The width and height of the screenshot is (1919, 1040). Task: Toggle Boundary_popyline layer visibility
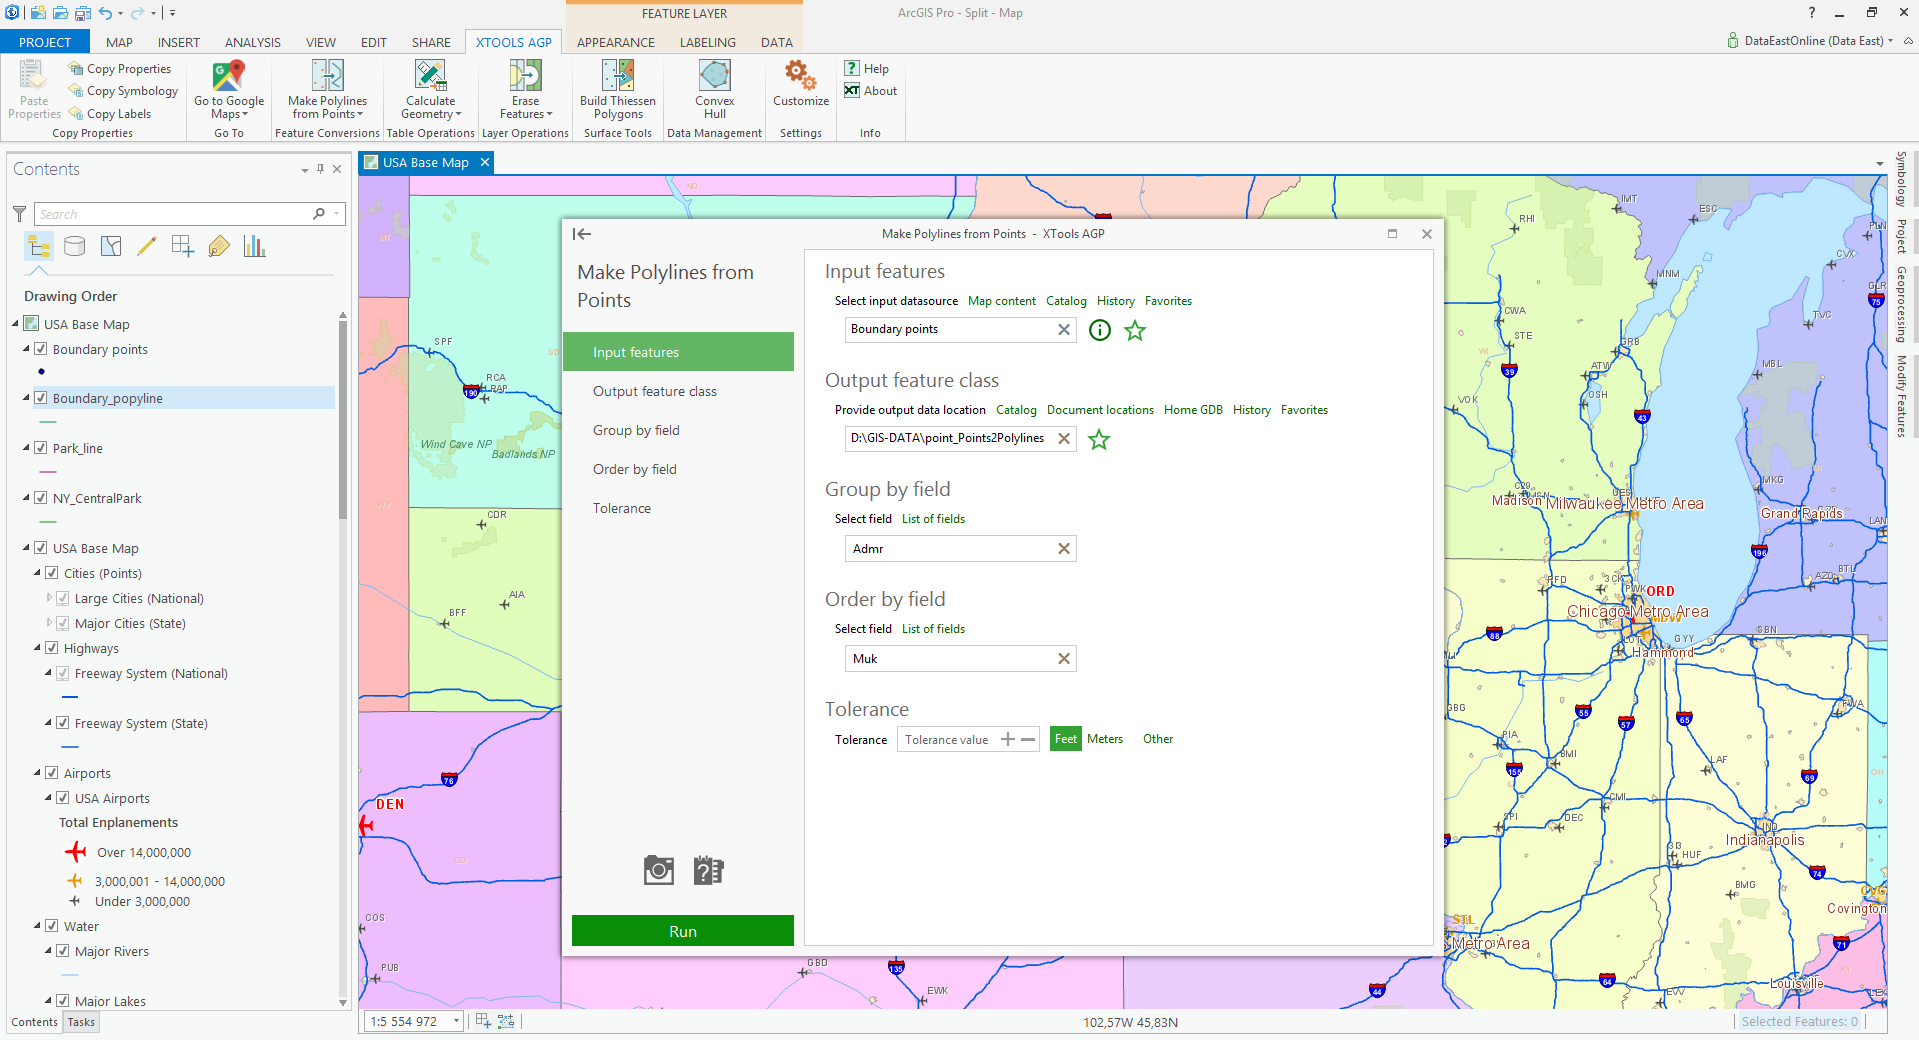coord(41,398)
